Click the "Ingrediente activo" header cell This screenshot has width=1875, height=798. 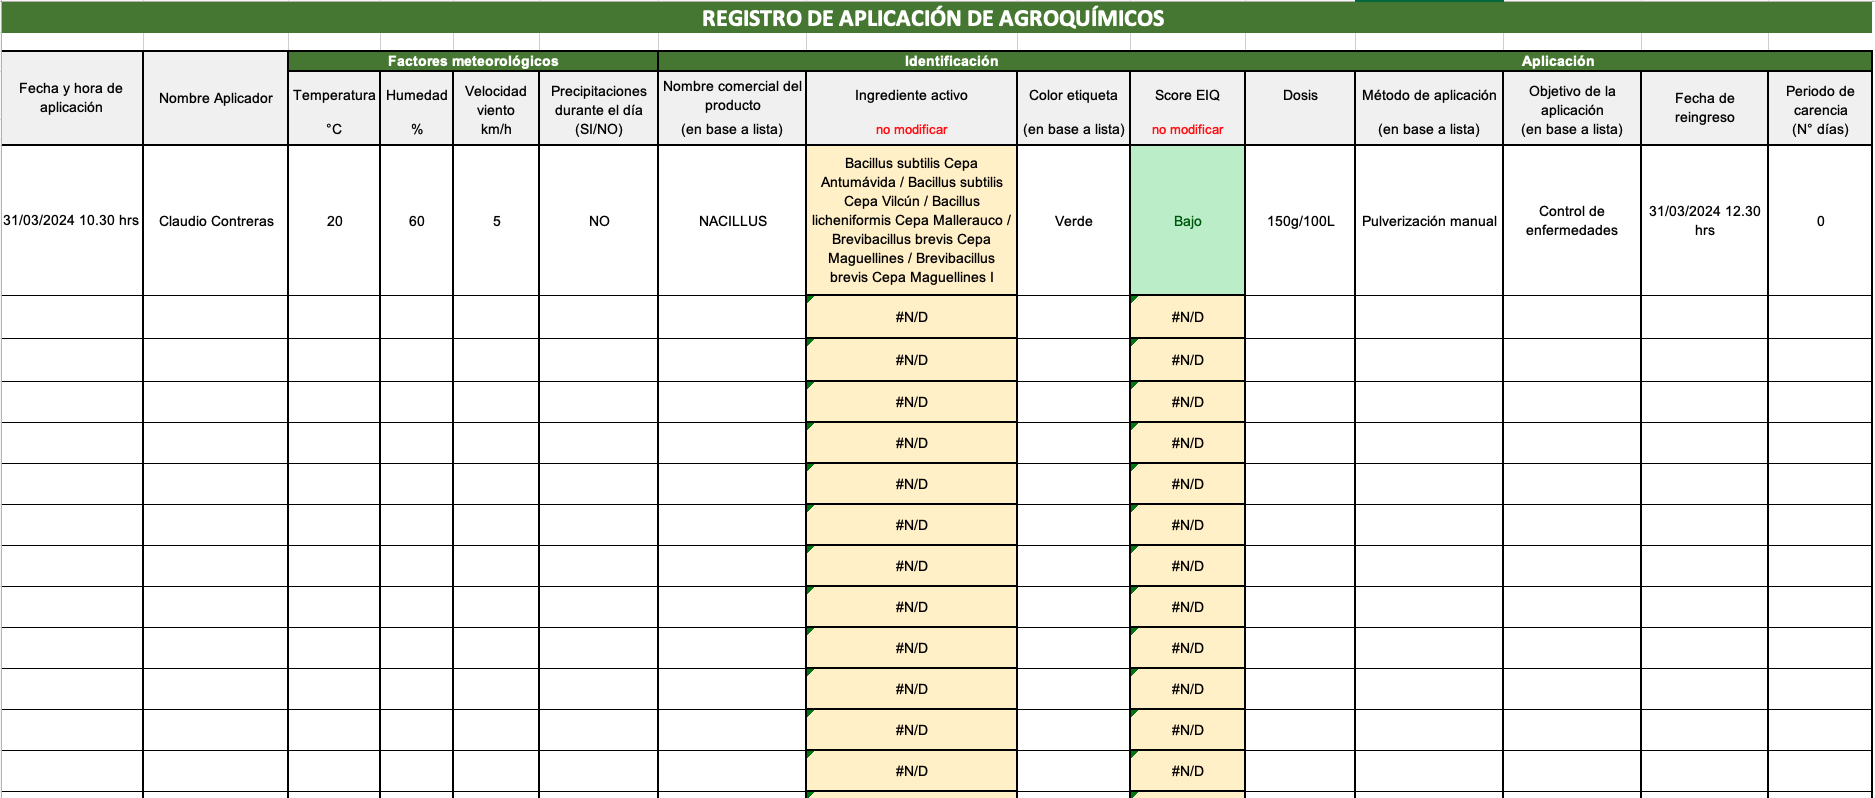click(x=912, y=108)
